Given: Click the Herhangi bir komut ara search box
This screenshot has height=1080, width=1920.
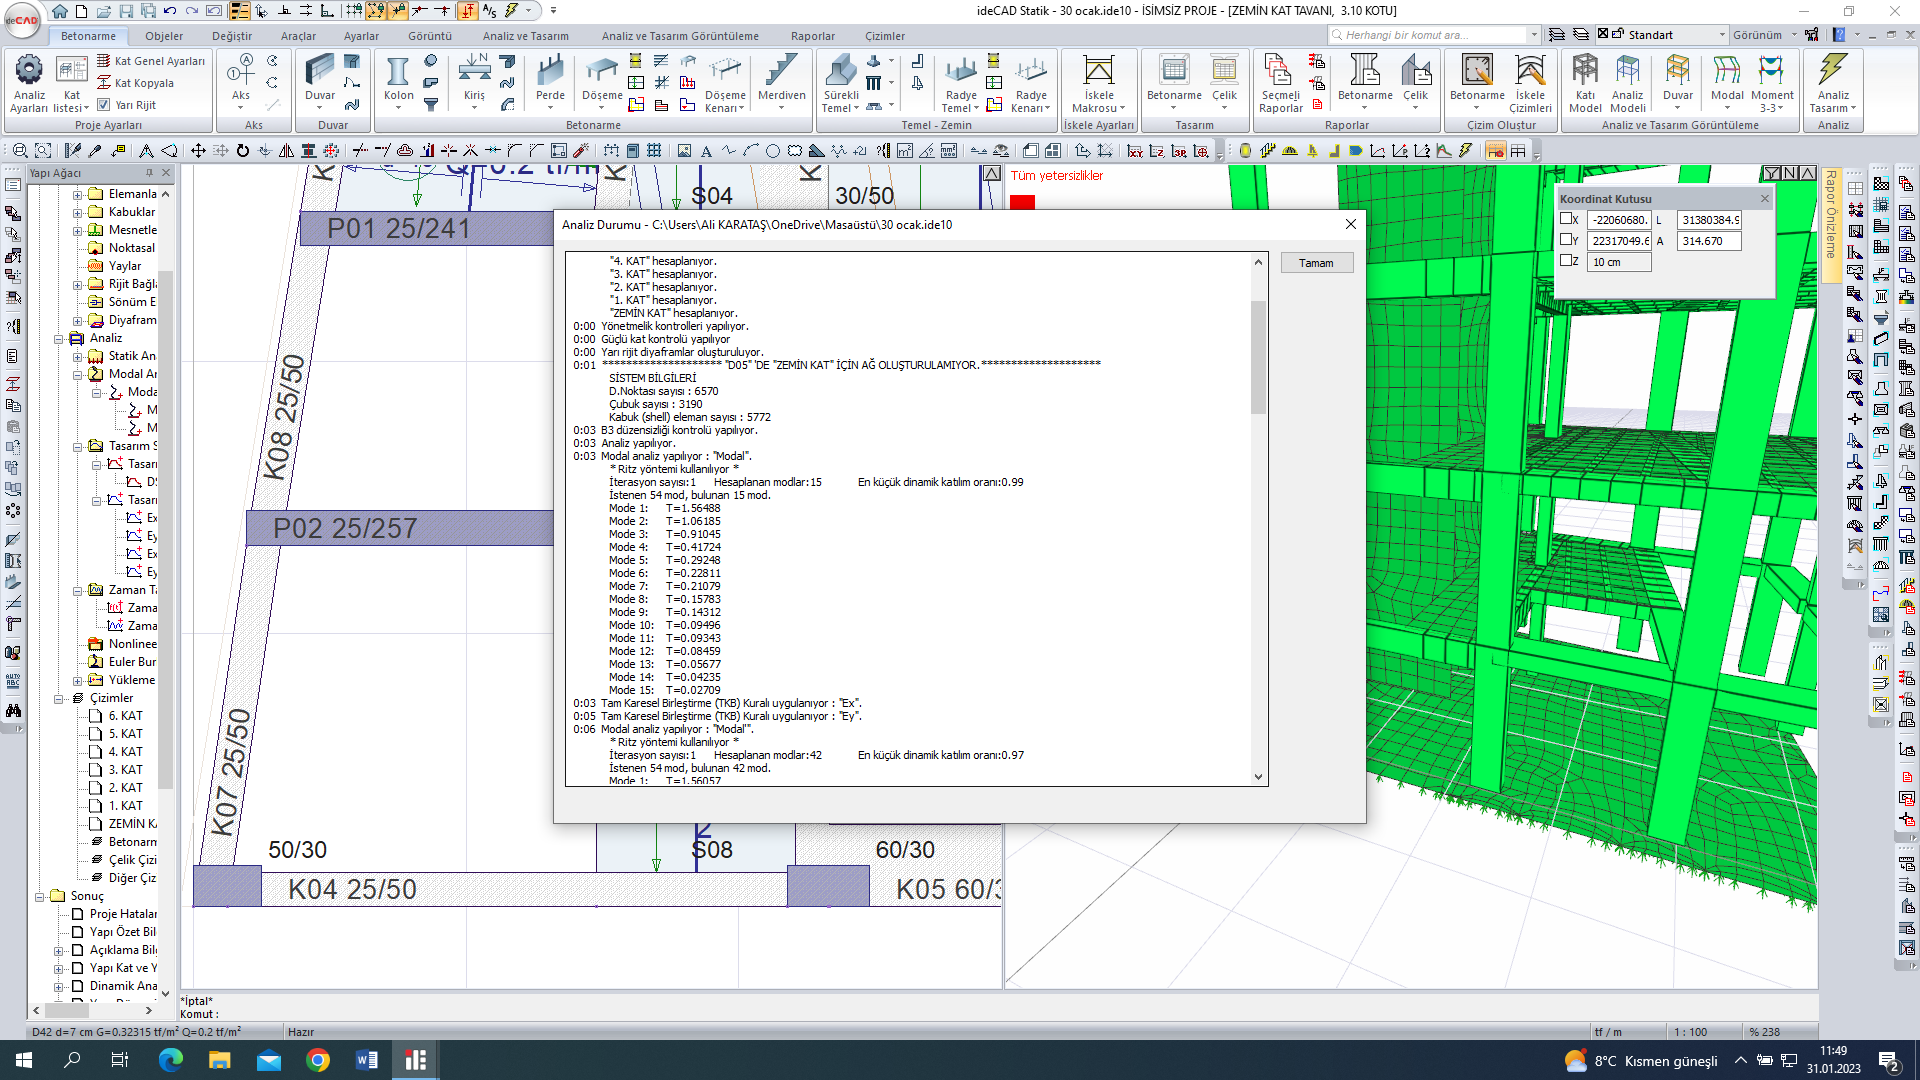Looking at the screenshot, I should click(1434, 35).
